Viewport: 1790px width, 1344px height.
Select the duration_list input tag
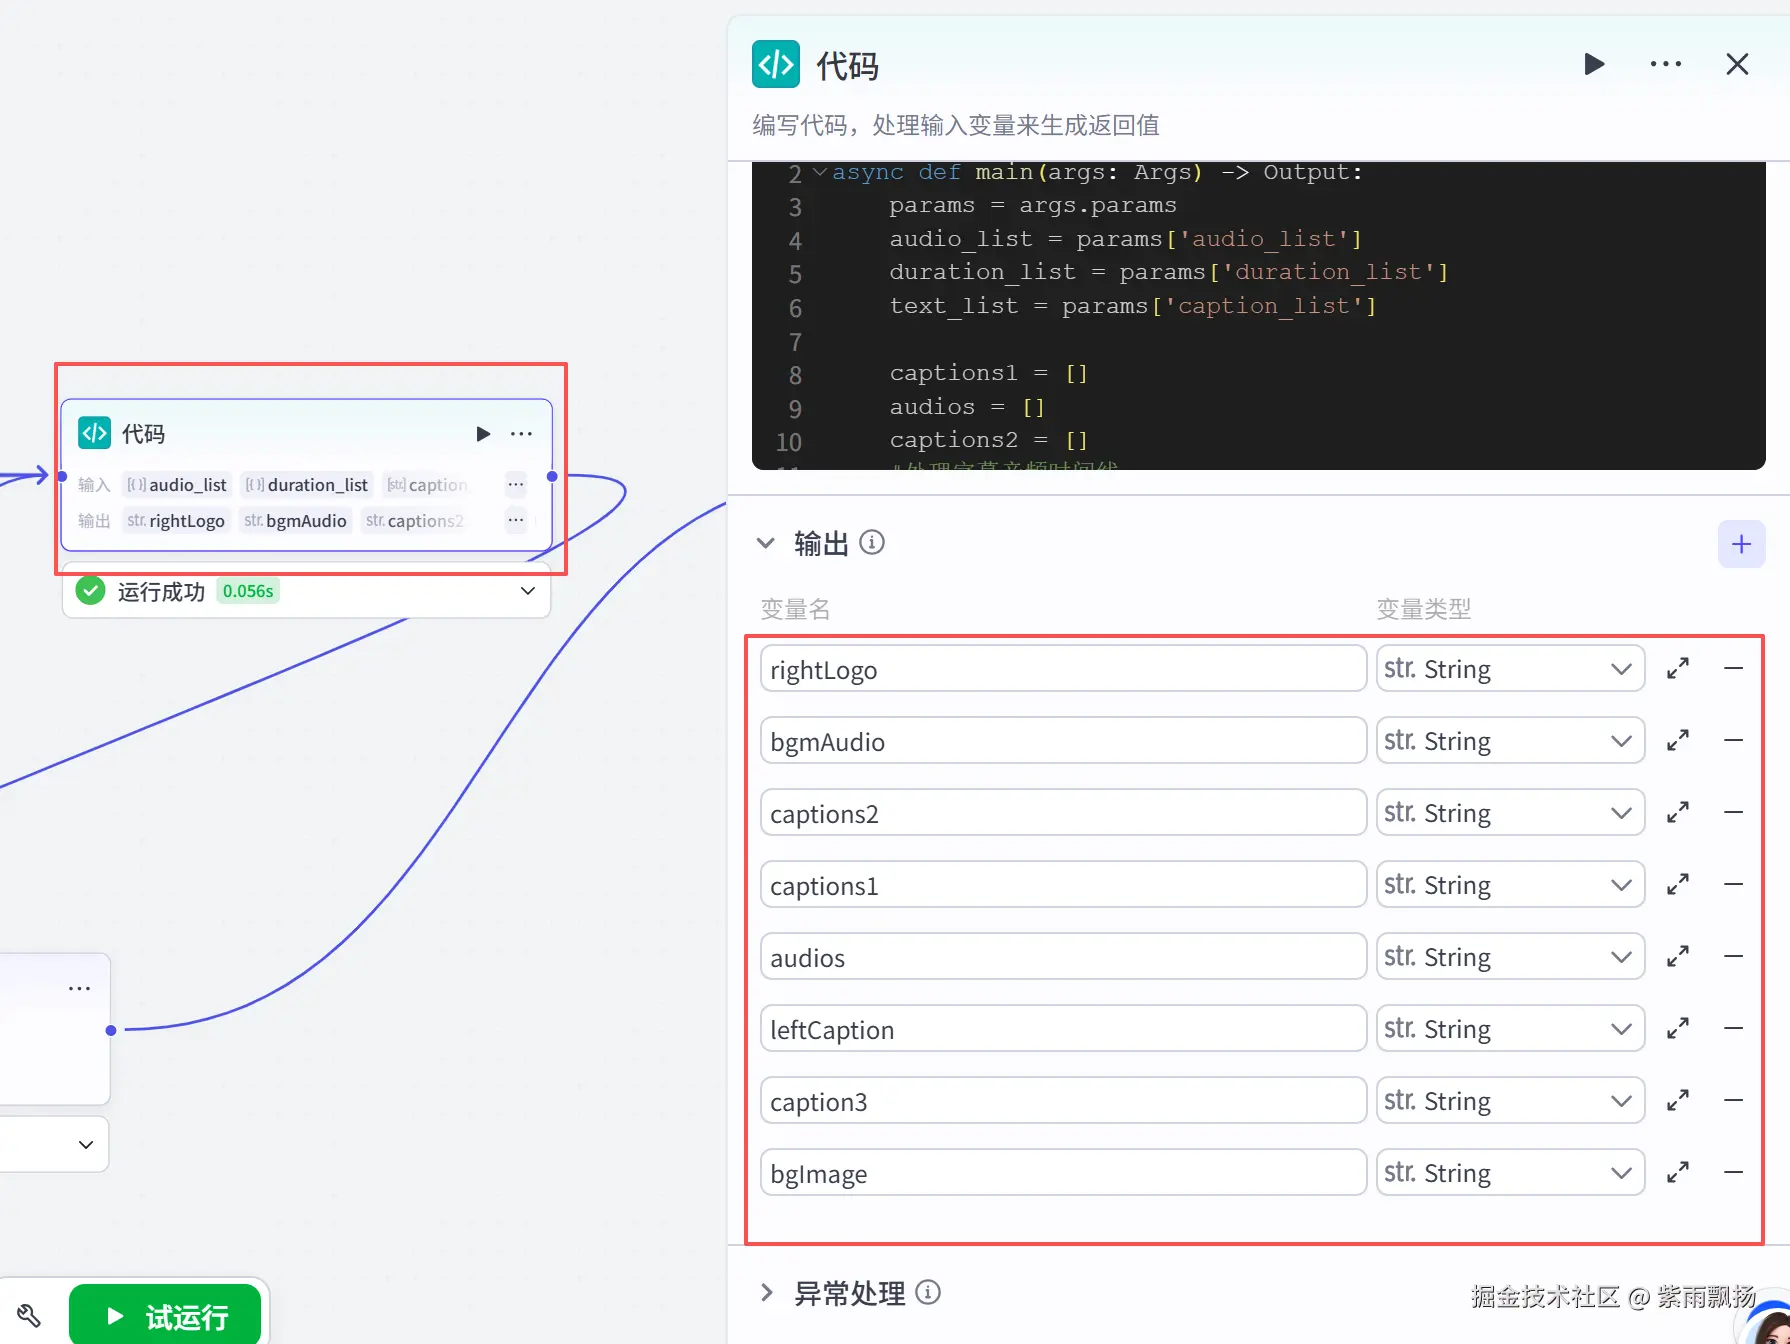(x=307, y=485)
